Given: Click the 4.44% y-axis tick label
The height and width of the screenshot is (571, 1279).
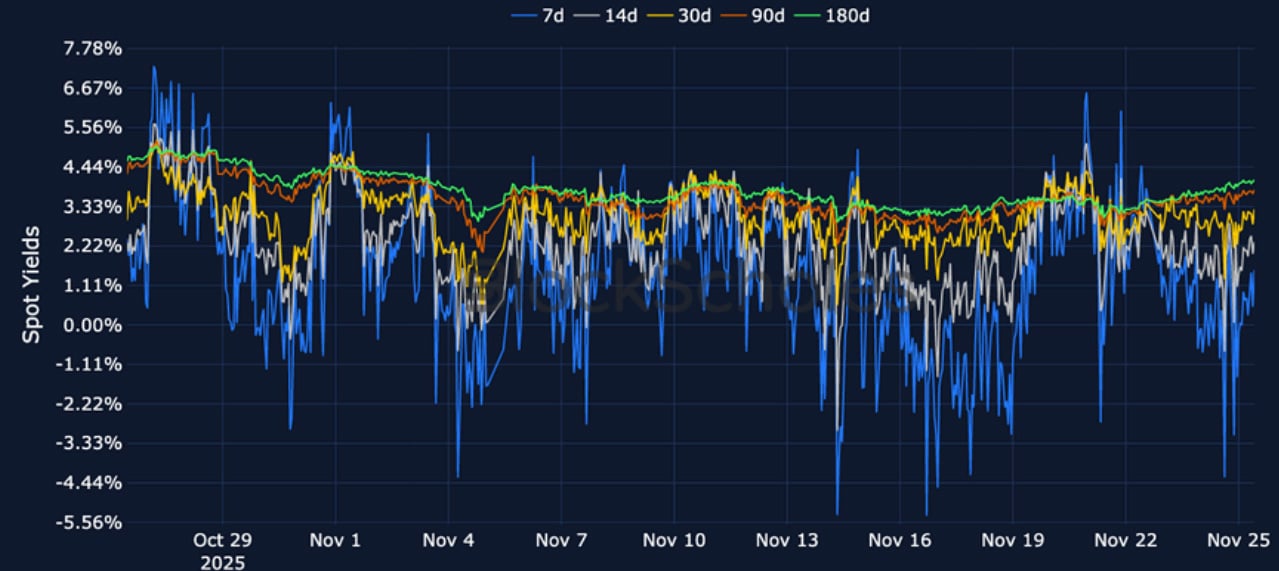Looking at the screenshot, I should point(92,167).
